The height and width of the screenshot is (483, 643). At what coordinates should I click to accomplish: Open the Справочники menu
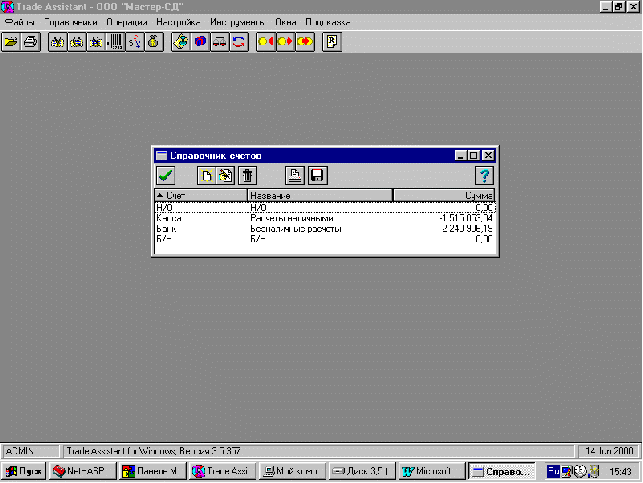click(x=71, y=22)
